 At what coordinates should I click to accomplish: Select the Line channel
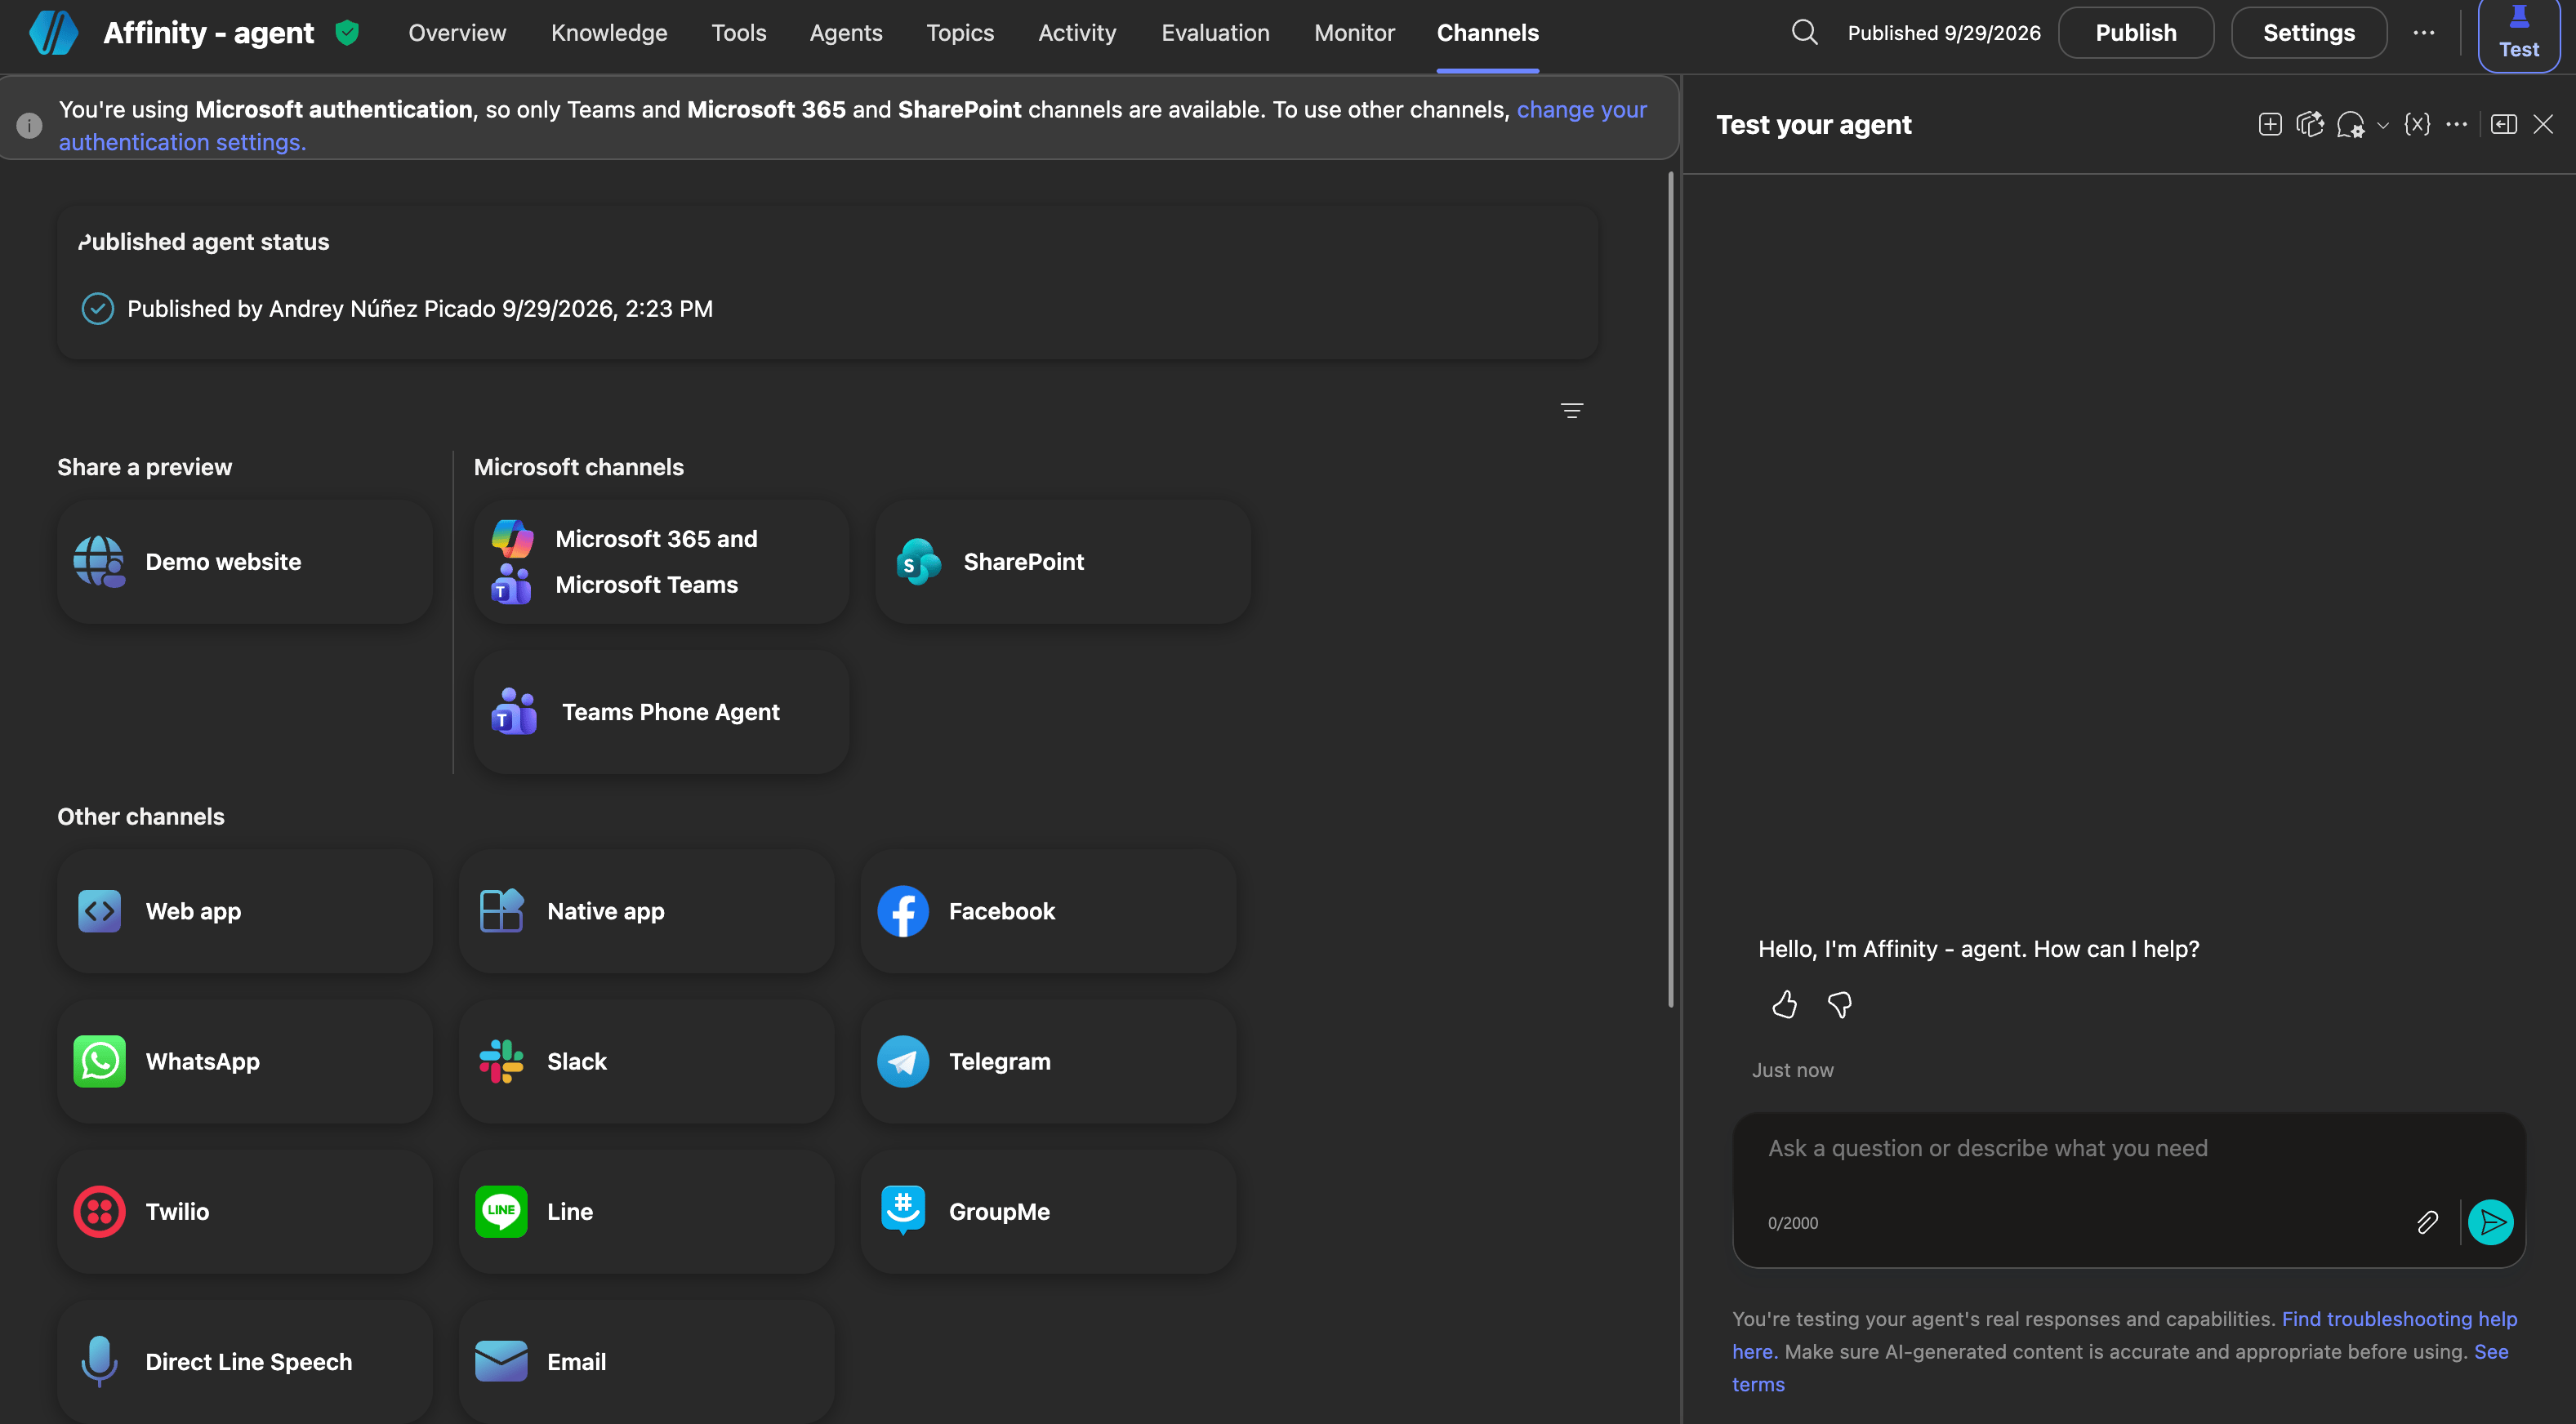[x=646, y=1211]
